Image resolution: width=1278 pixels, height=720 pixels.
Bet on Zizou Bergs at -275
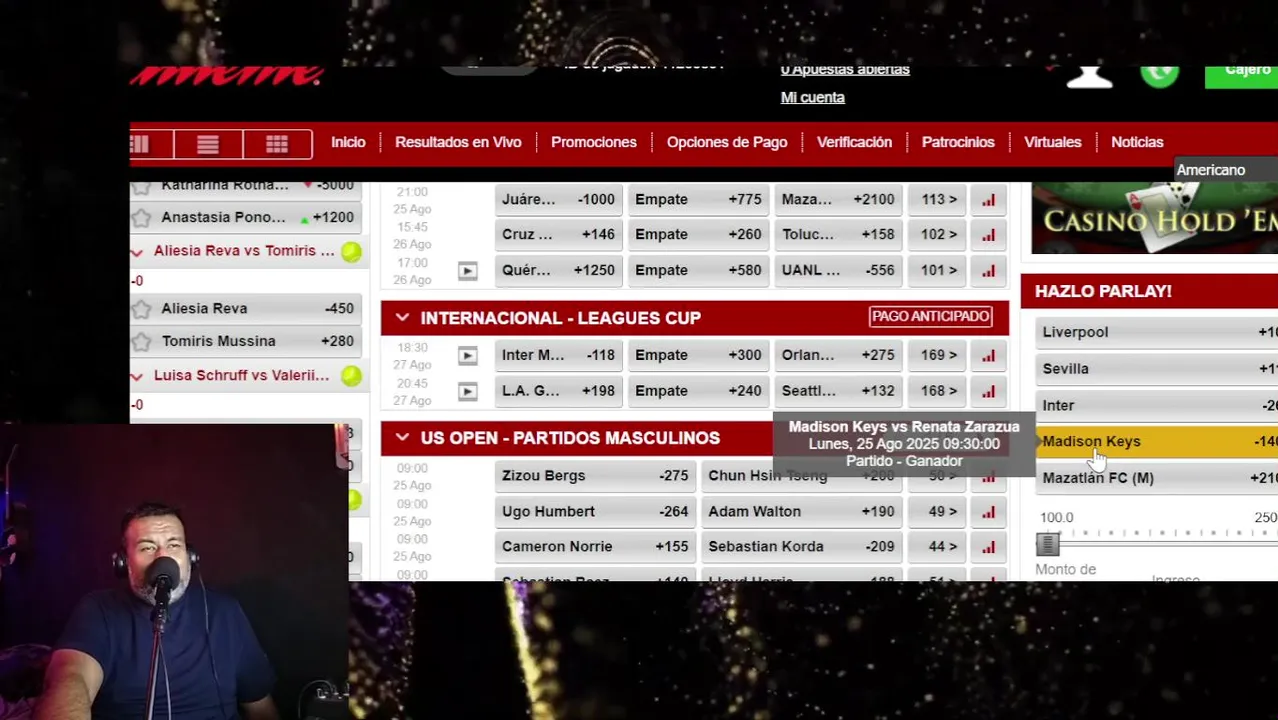coord(595,476)
